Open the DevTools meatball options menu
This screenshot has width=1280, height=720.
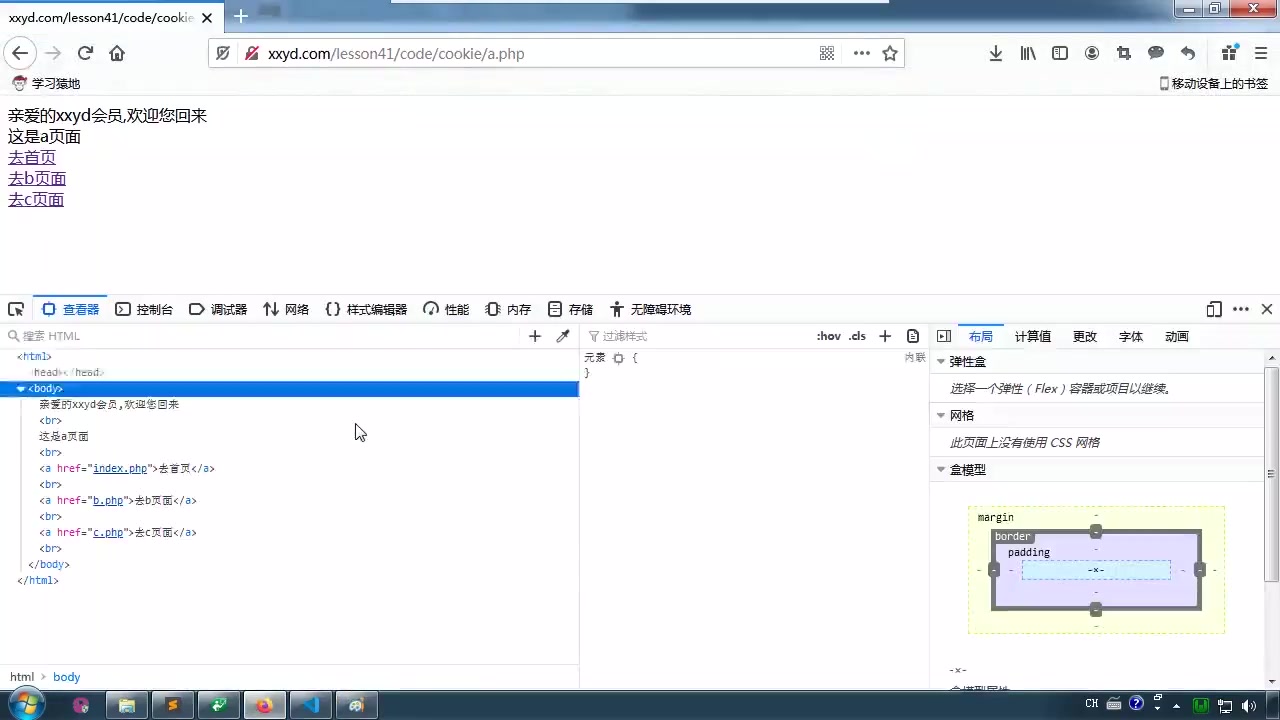[1243, 309]
